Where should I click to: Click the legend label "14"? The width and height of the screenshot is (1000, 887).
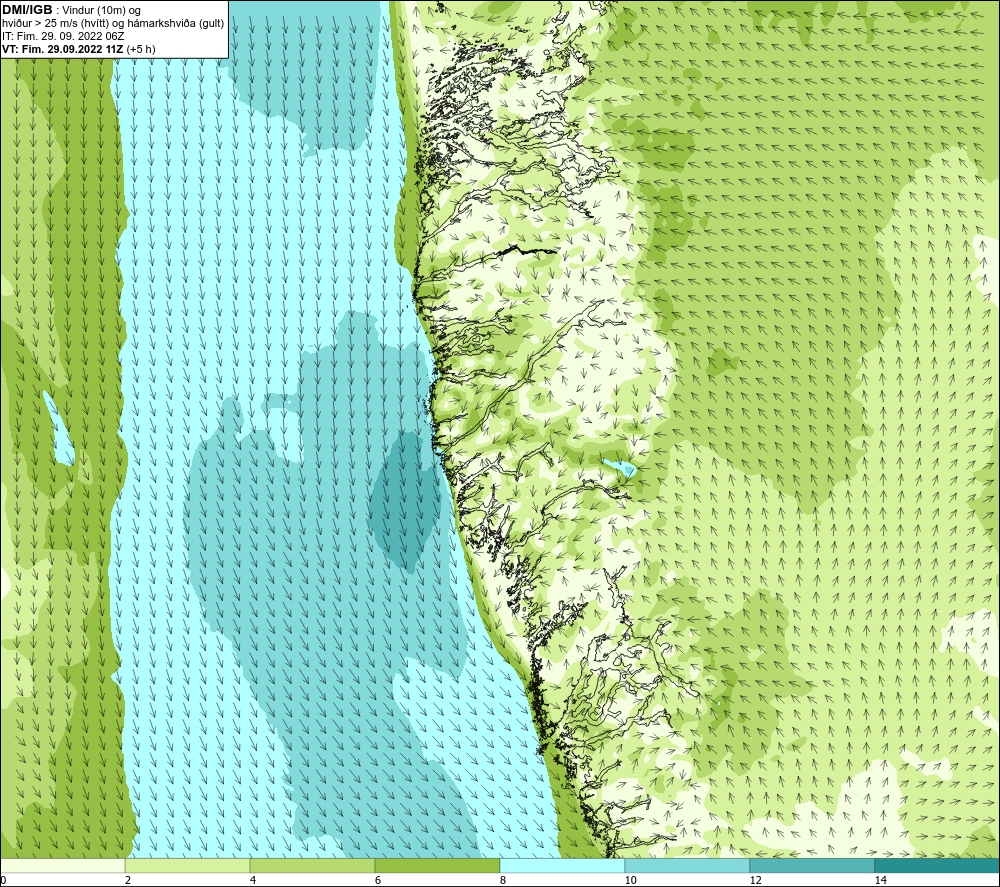[x=881, y=881]
